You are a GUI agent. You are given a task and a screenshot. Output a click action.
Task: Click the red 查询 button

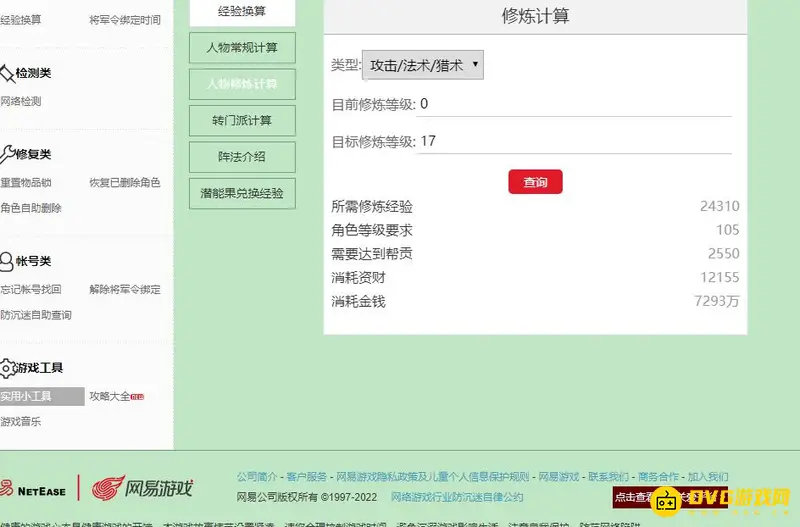tap(535, 182)
